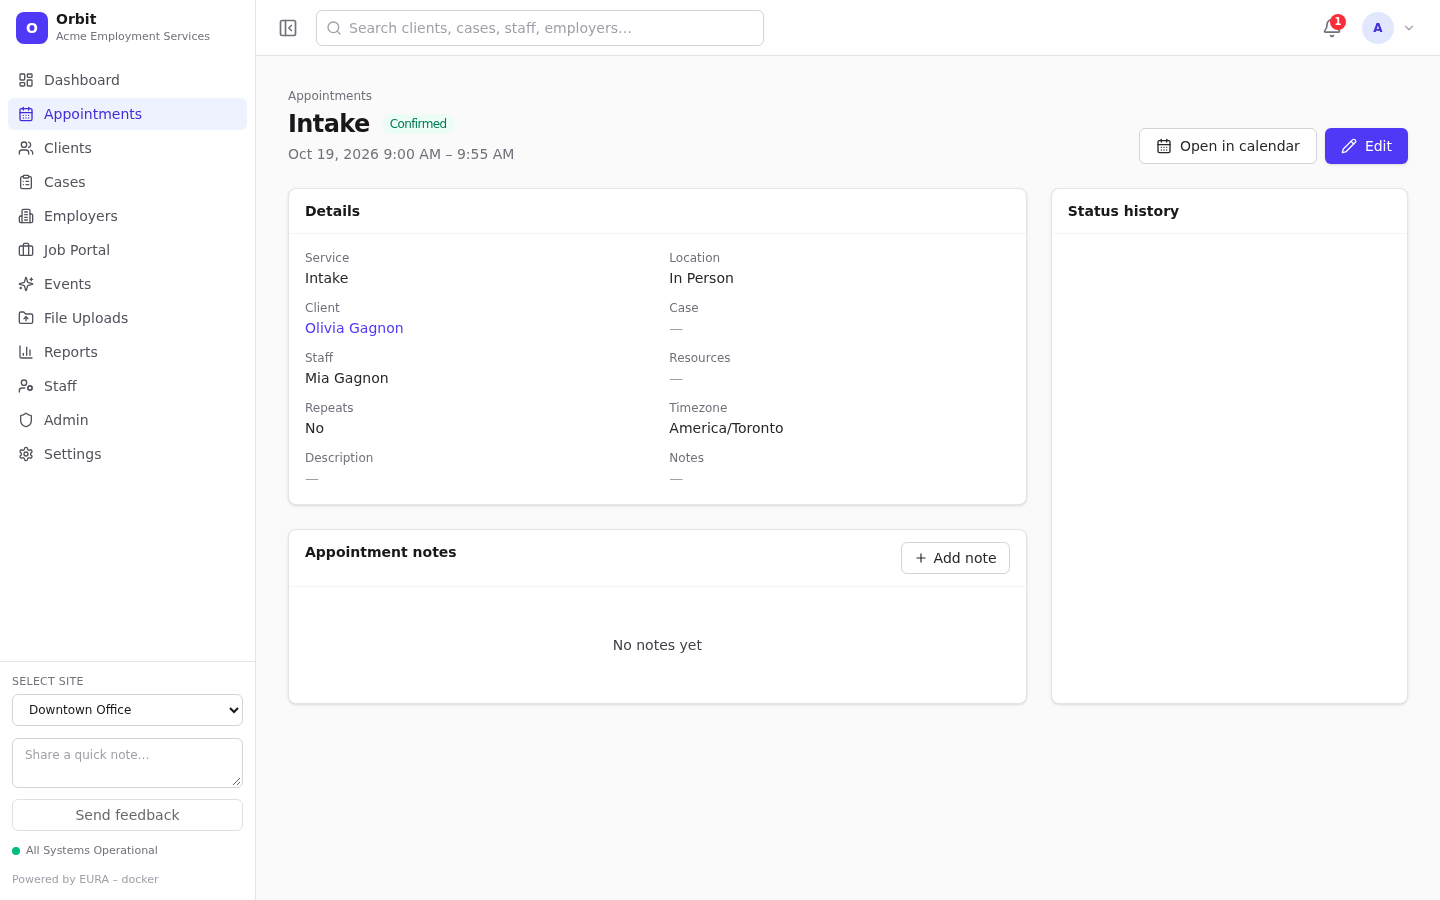Viewport: 1440px width, 900px height.
Task: Click the Status history heading
Action: [x=1123, y=211]
